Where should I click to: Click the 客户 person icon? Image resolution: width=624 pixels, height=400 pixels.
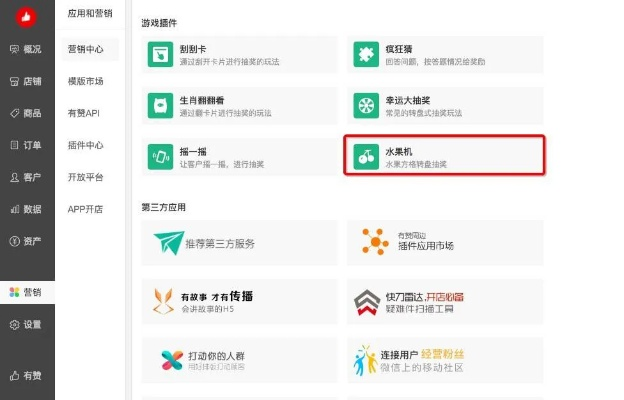point(14,178)
